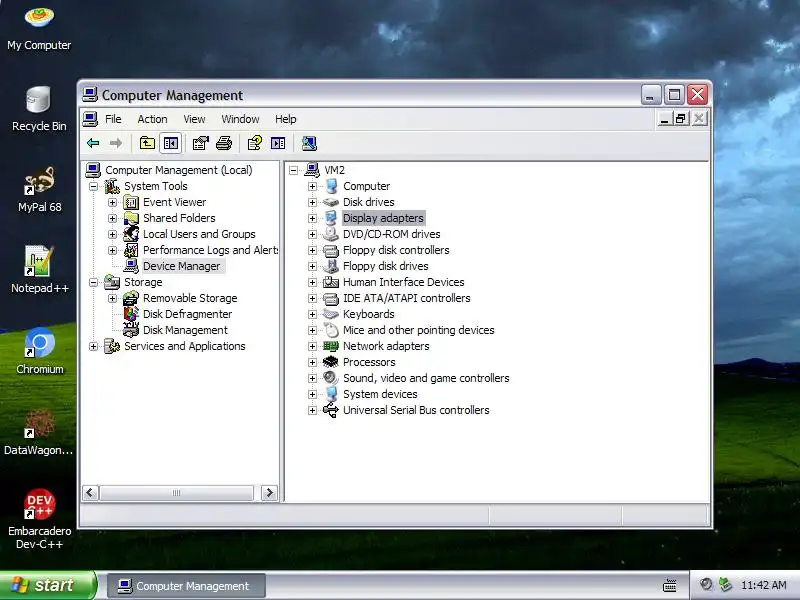Open the View menu
The image size is (800, 600).
point(194,119)
